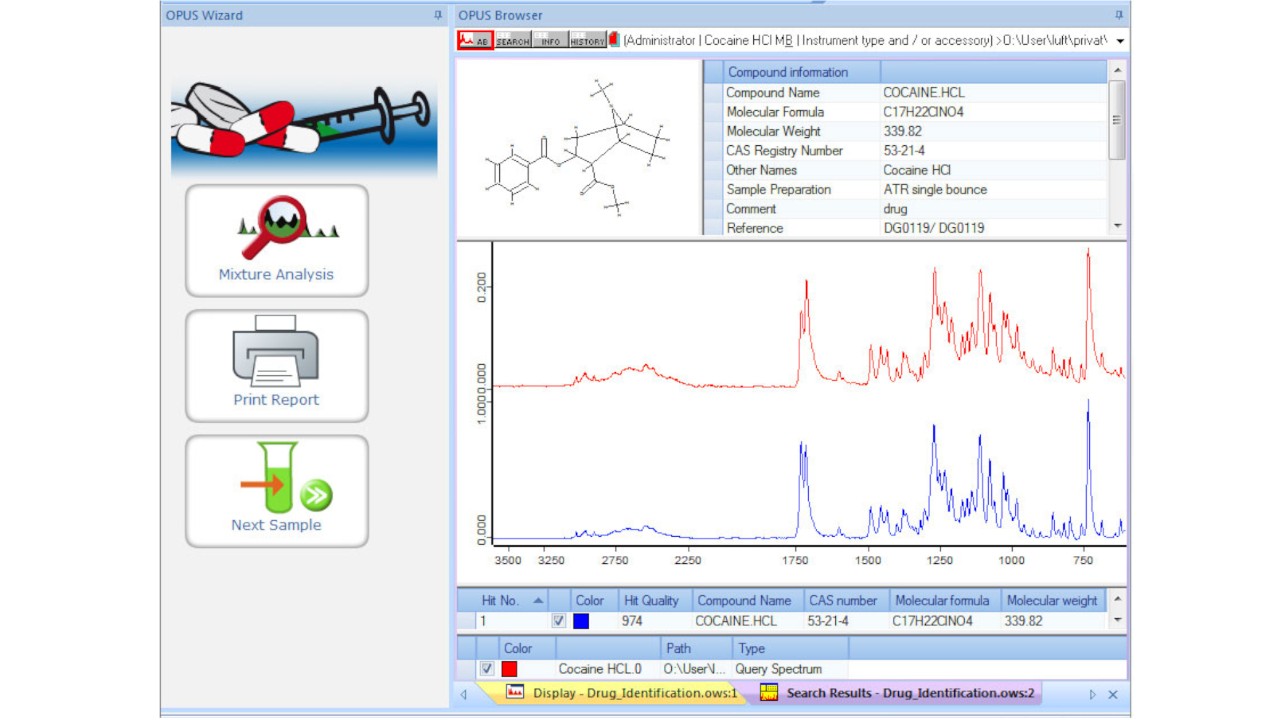Click hit list scrollbar up arrow

click(1118, 598)
